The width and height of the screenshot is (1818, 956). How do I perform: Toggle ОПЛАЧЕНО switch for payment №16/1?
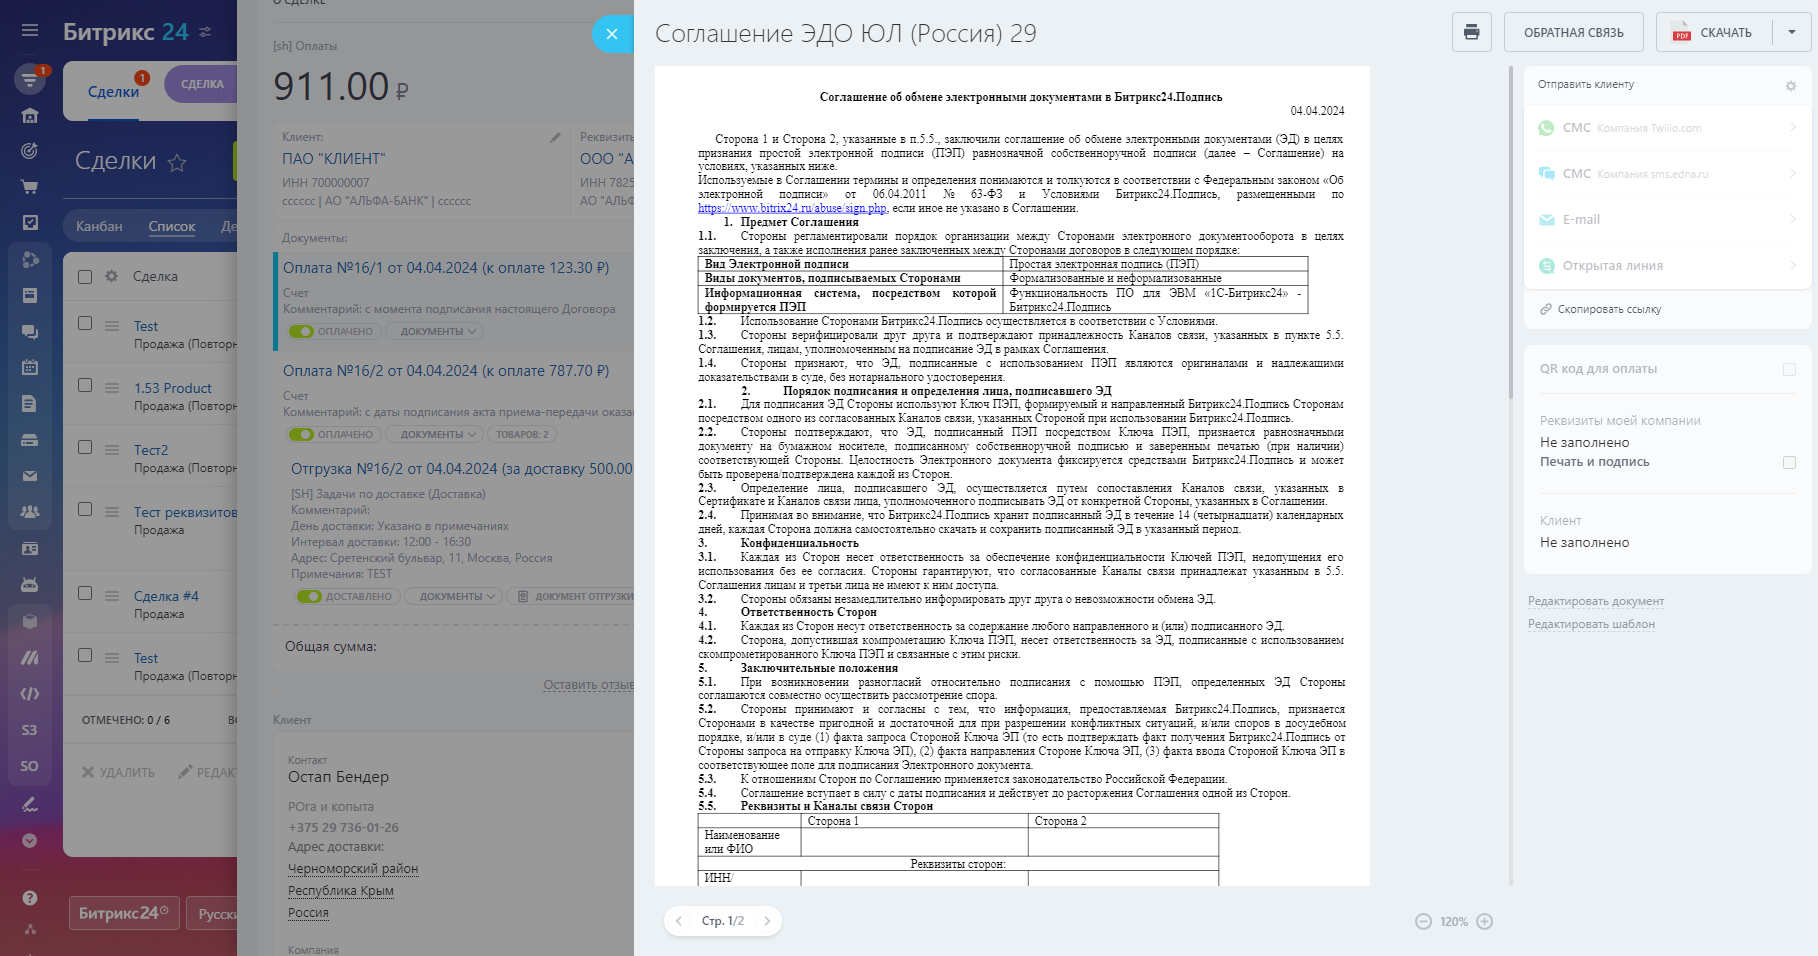[301, 331]
